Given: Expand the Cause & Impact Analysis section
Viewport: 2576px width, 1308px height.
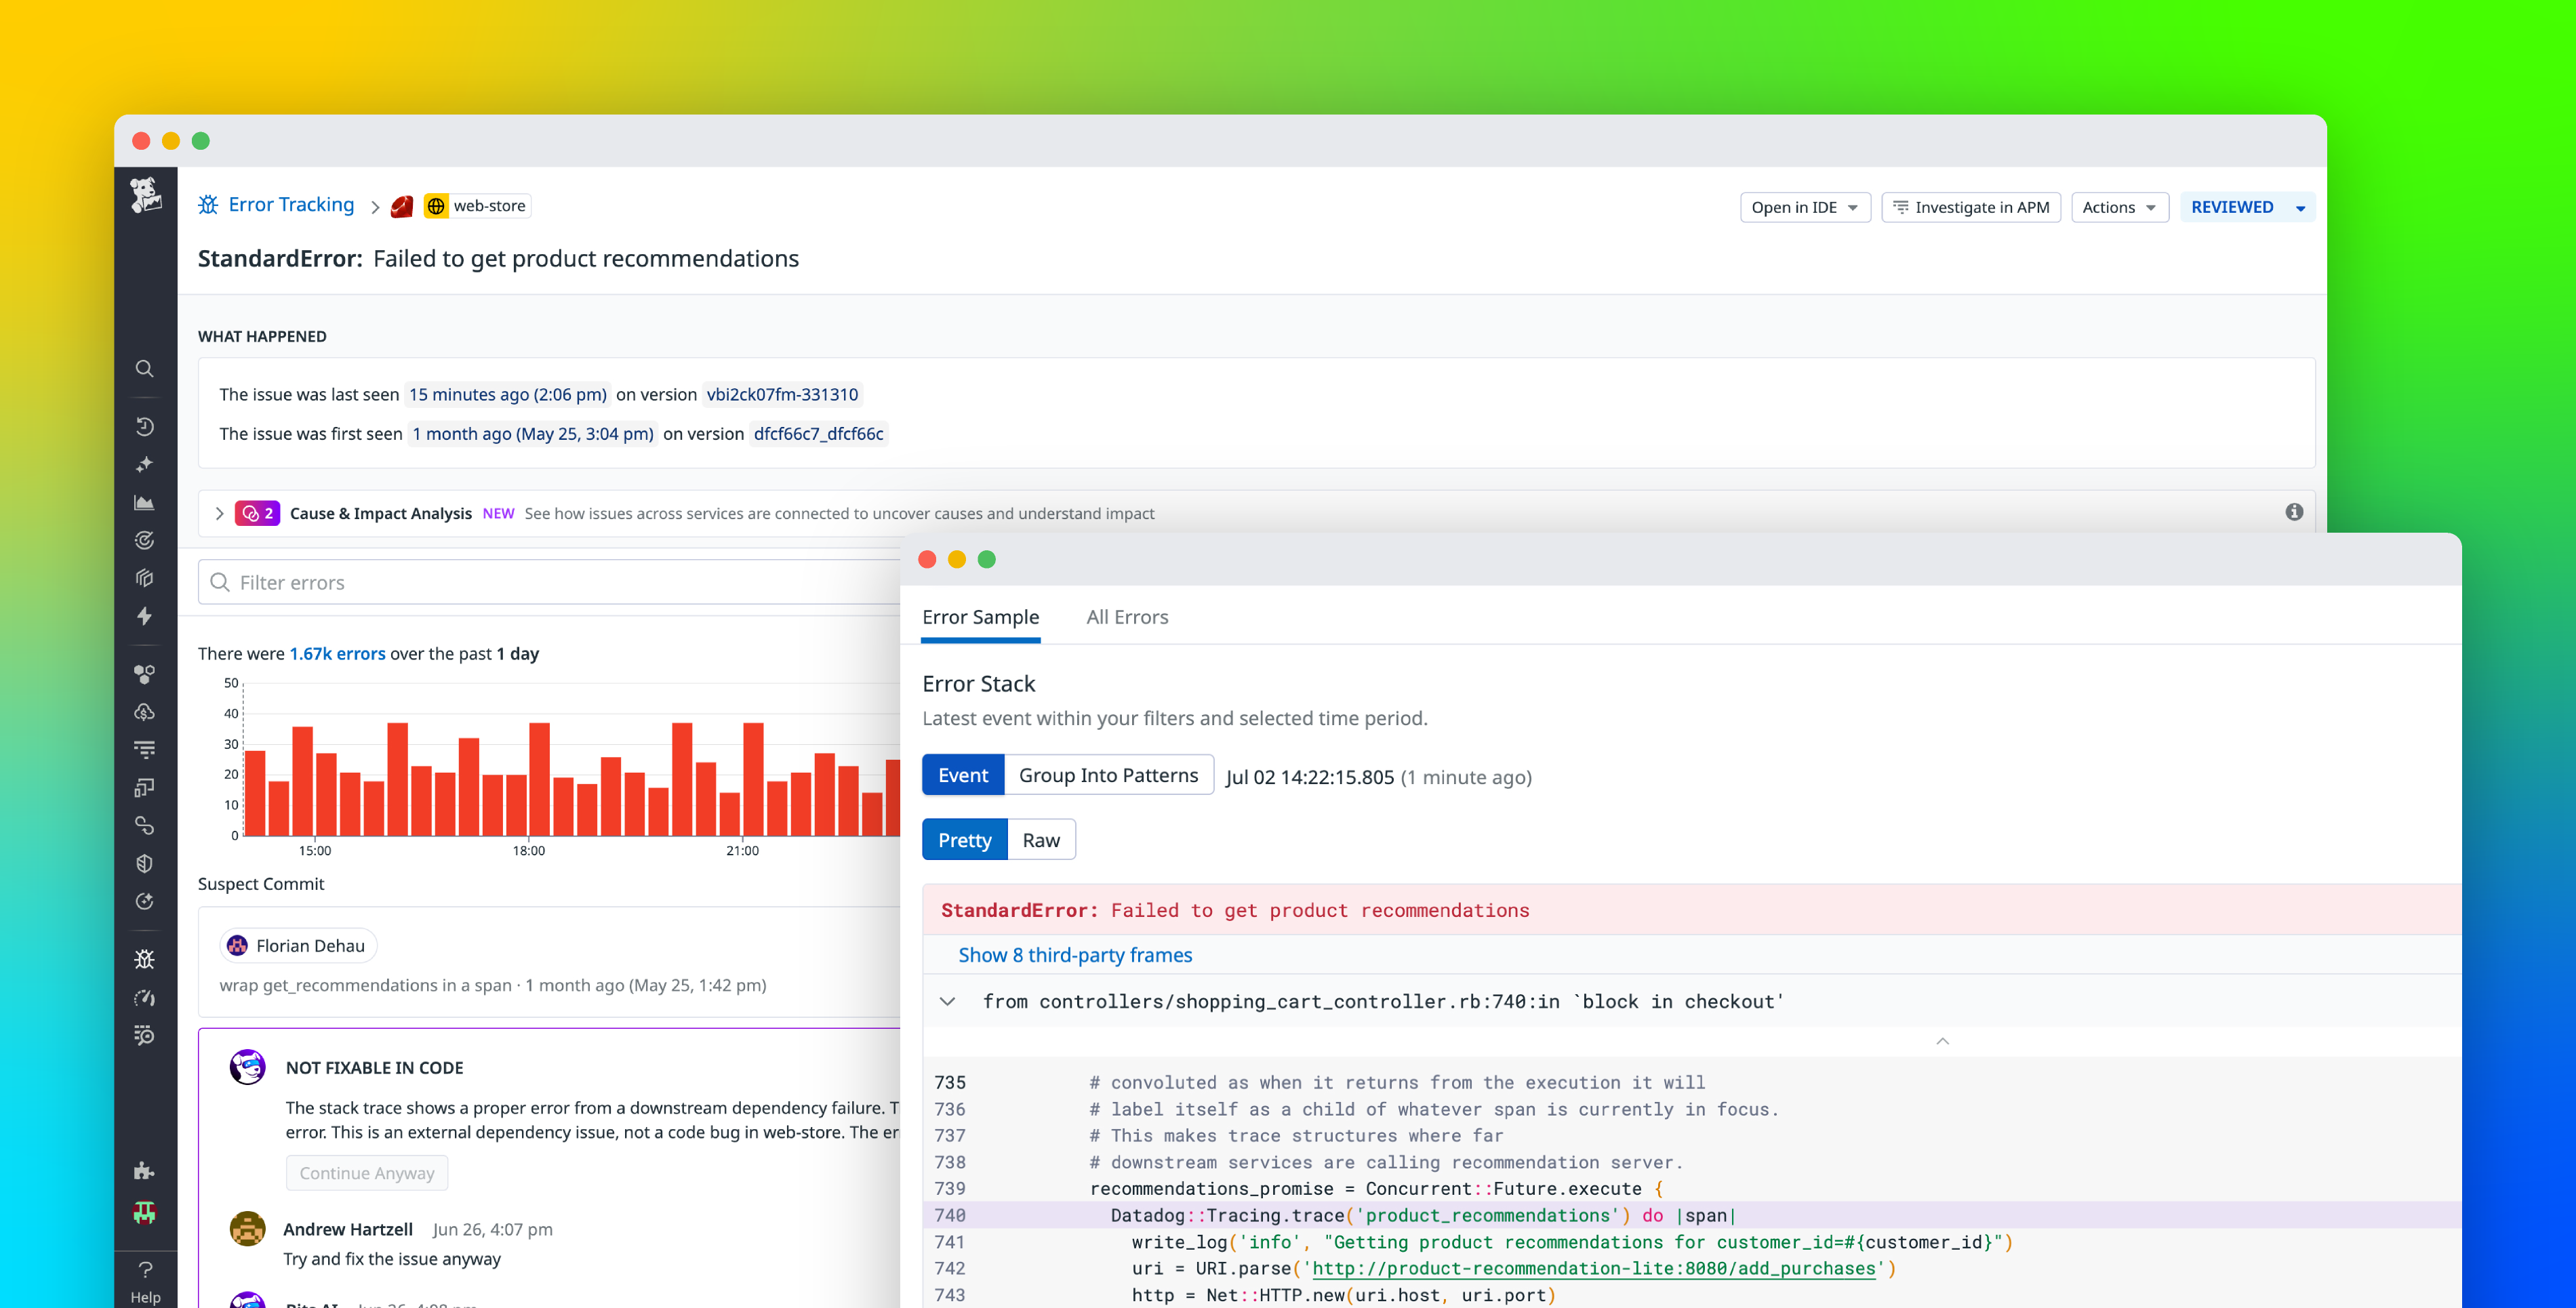Looking at the screenshot, I should 219,513.
